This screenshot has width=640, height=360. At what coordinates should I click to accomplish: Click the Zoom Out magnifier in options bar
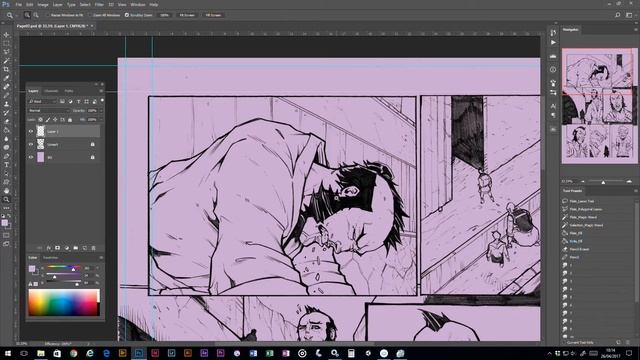[x=36, y=15]
